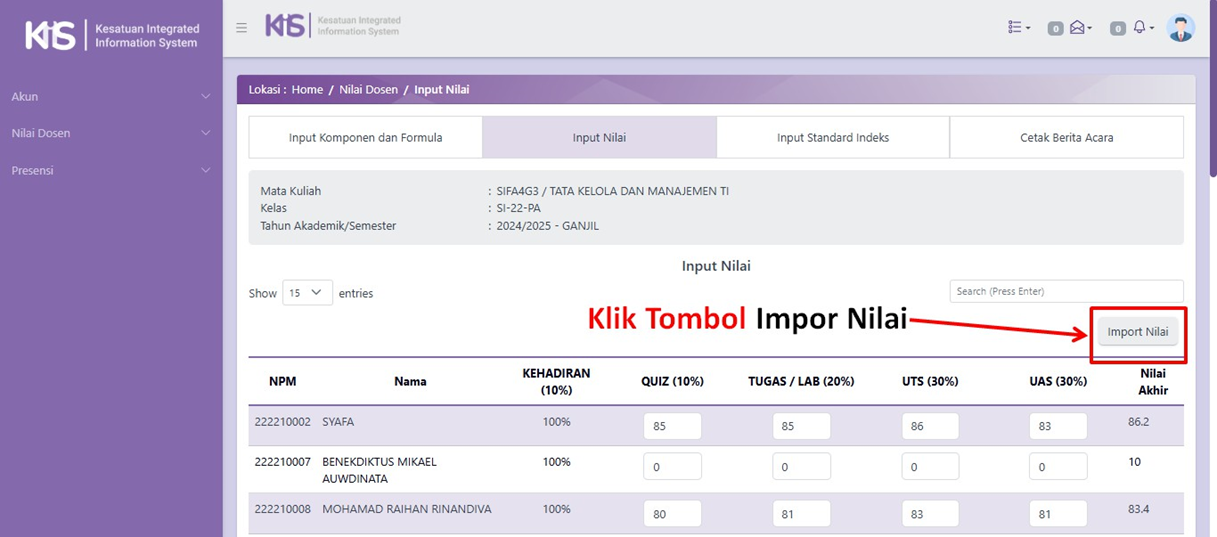Click the QUIZ score field for SYAFA
Viewport: 1217px width, 537px height.
[672, 426]
